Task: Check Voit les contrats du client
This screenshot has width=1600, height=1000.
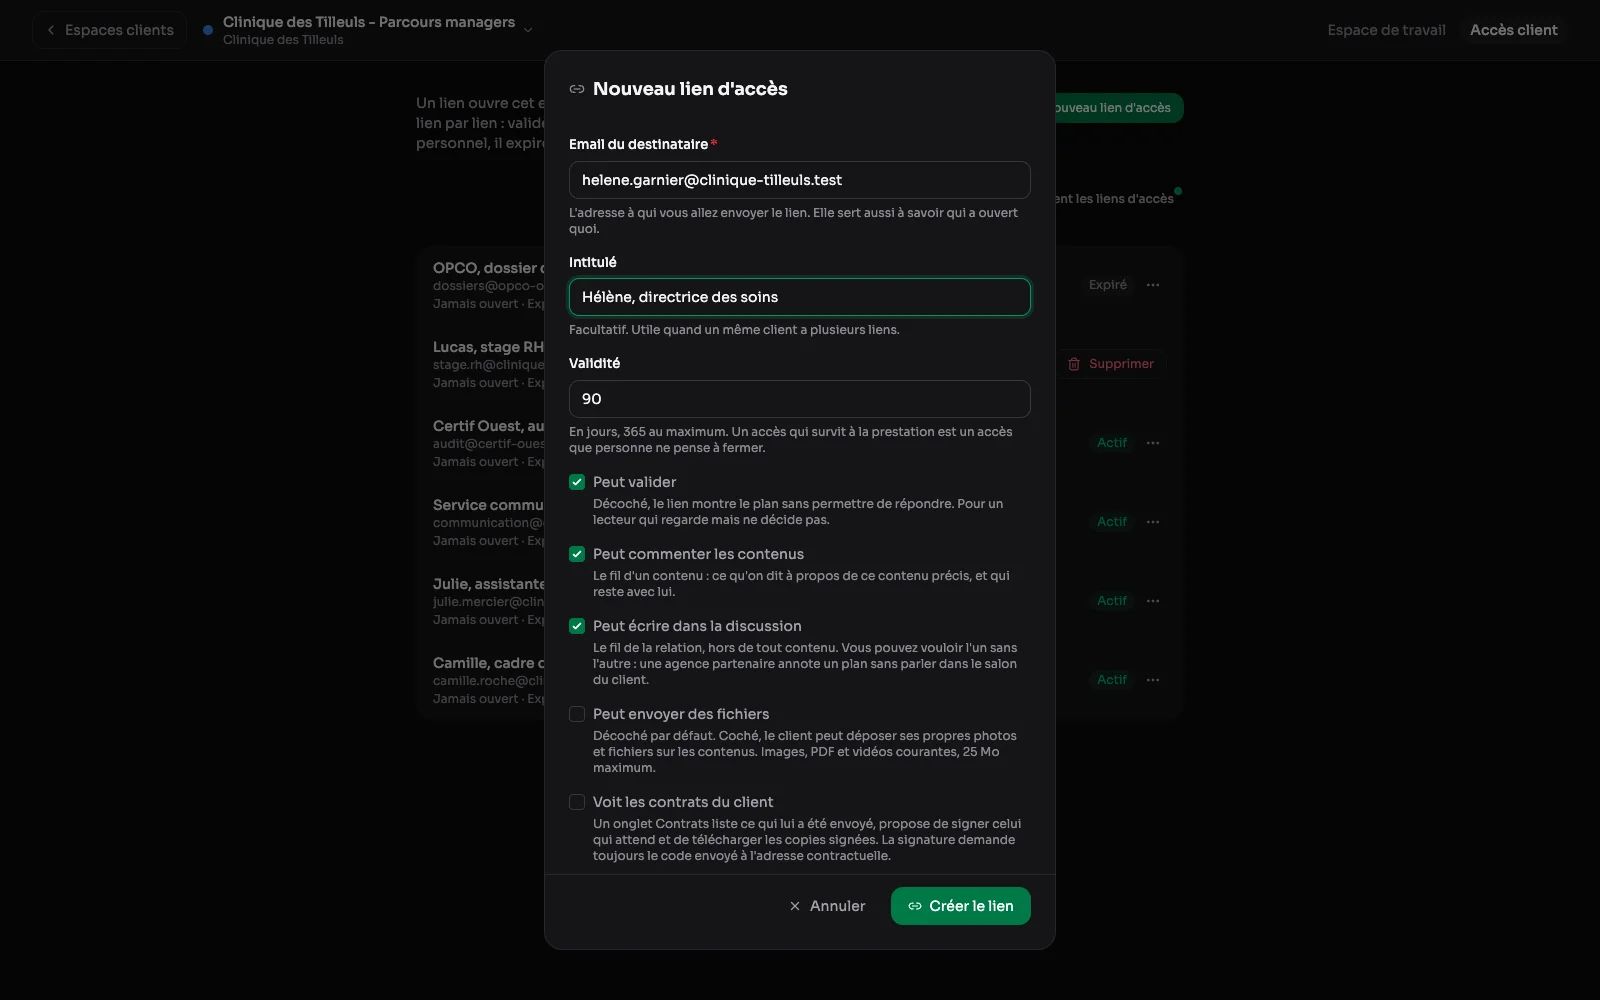Action: click(x=577, y=802)
